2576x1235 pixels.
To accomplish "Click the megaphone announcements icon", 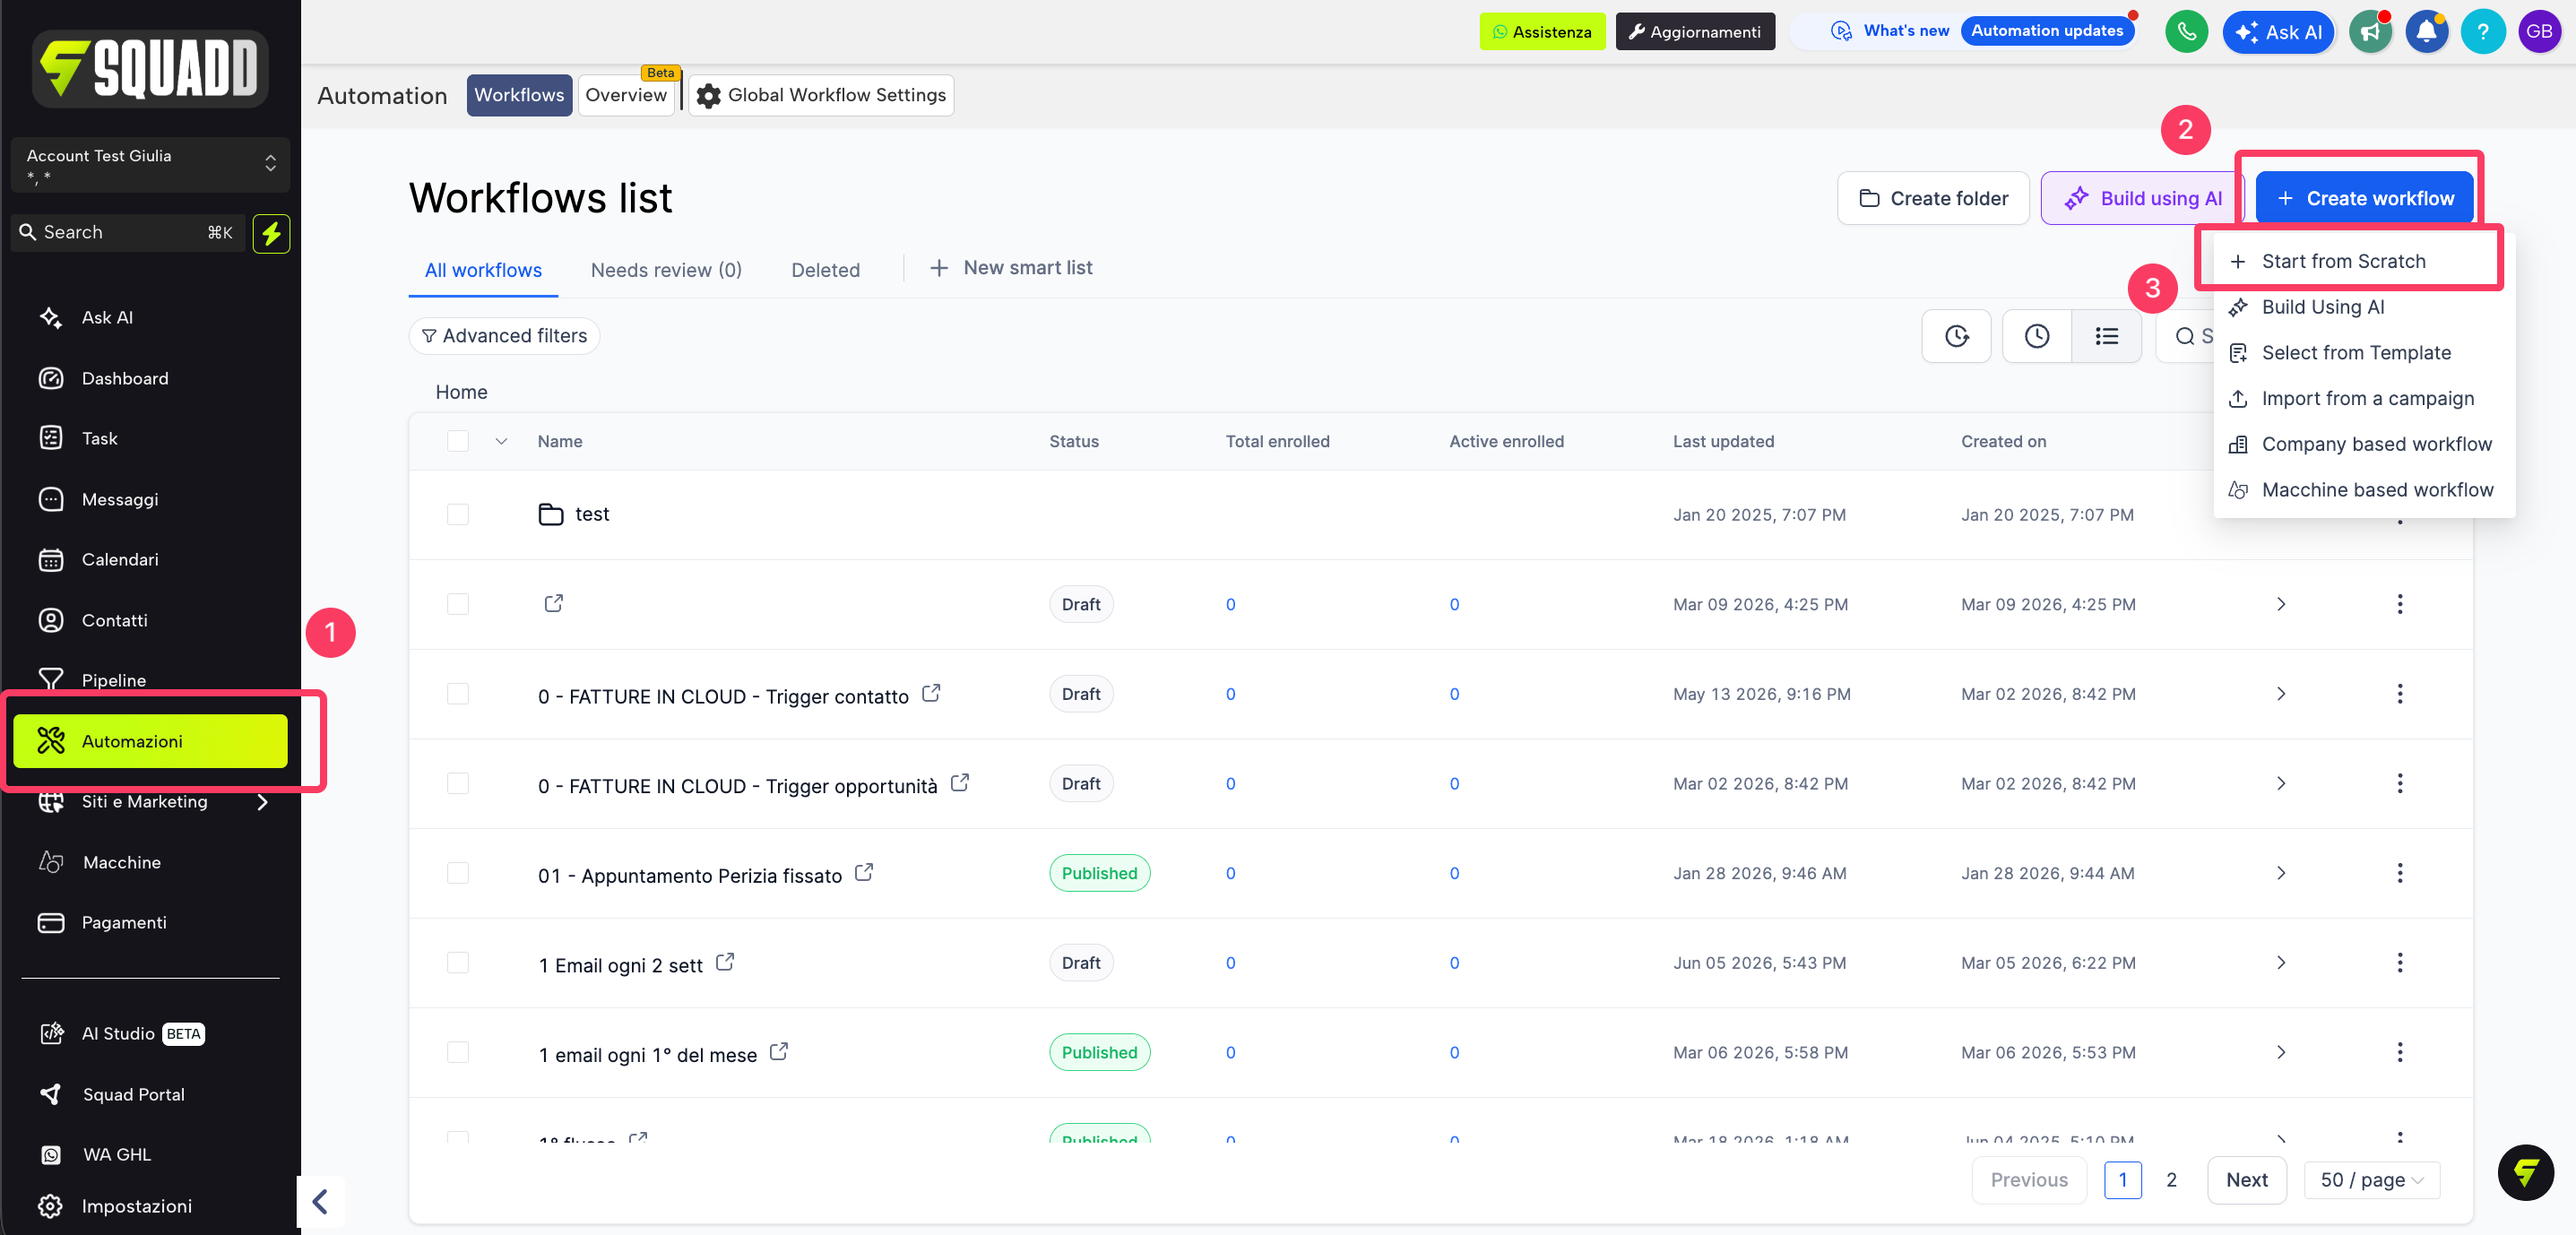I will (2370, 32).
